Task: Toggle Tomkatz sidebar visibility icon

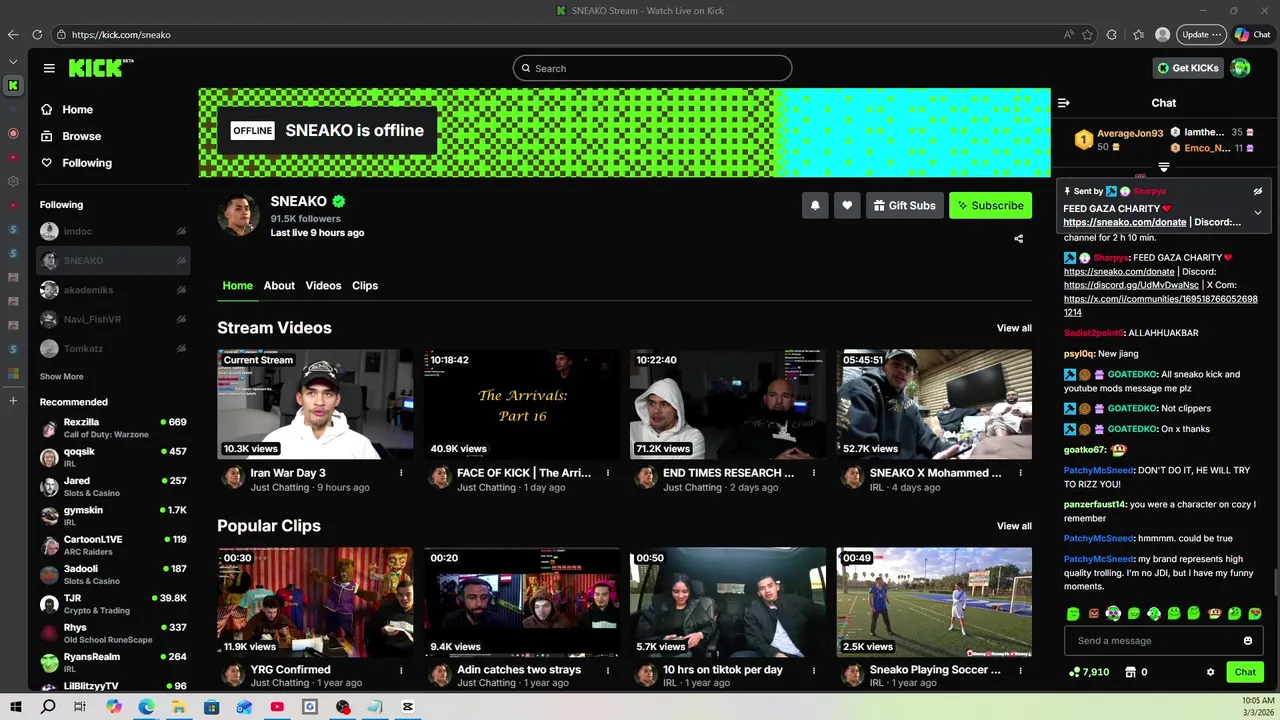Action: 181,348
